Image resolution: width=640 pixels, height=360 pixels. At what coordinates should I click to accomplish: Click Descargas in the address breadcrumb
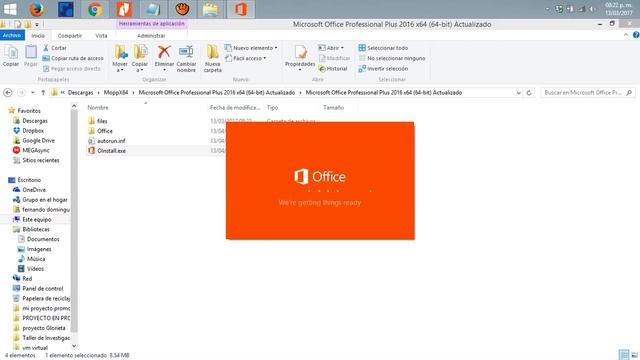[x=80, y=93]
